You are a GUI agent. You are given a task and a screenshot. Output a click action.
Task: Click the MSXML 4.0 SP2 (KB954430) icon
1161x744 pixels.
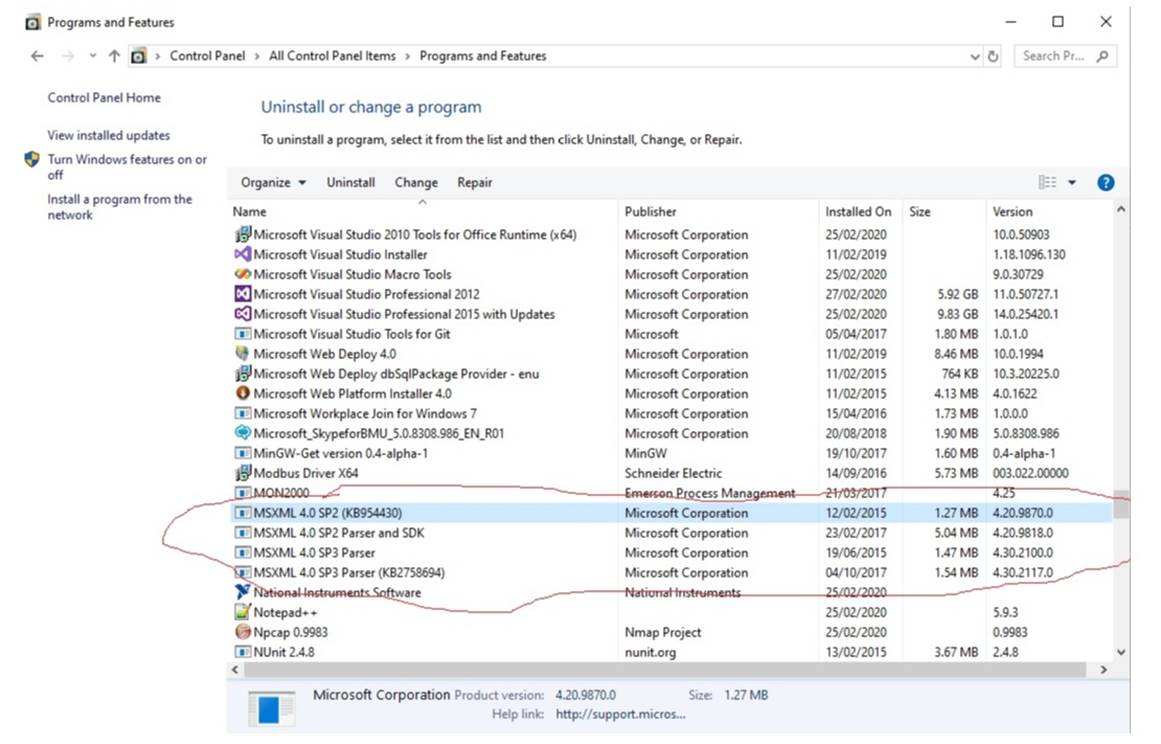(242, 513)
